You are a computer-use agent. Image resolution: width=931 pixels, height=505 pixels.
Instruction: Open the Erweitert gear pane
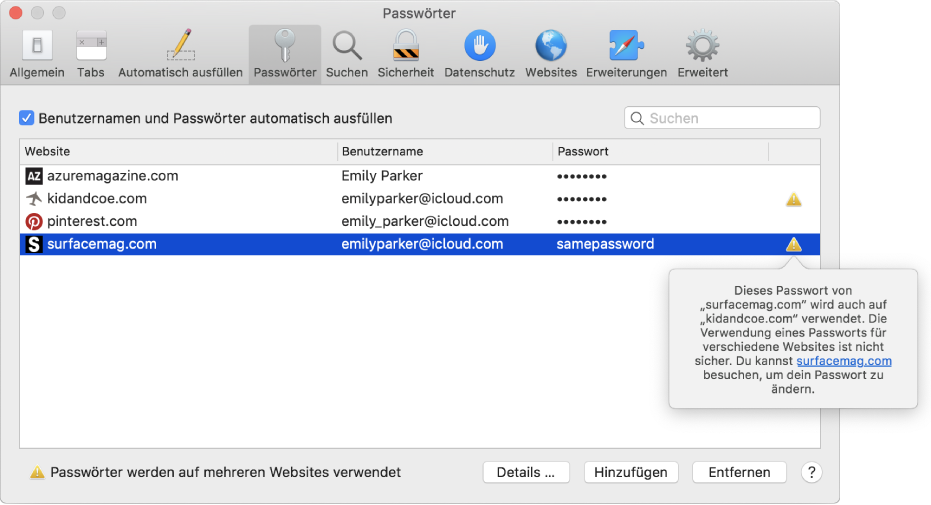tap(702, 55)
